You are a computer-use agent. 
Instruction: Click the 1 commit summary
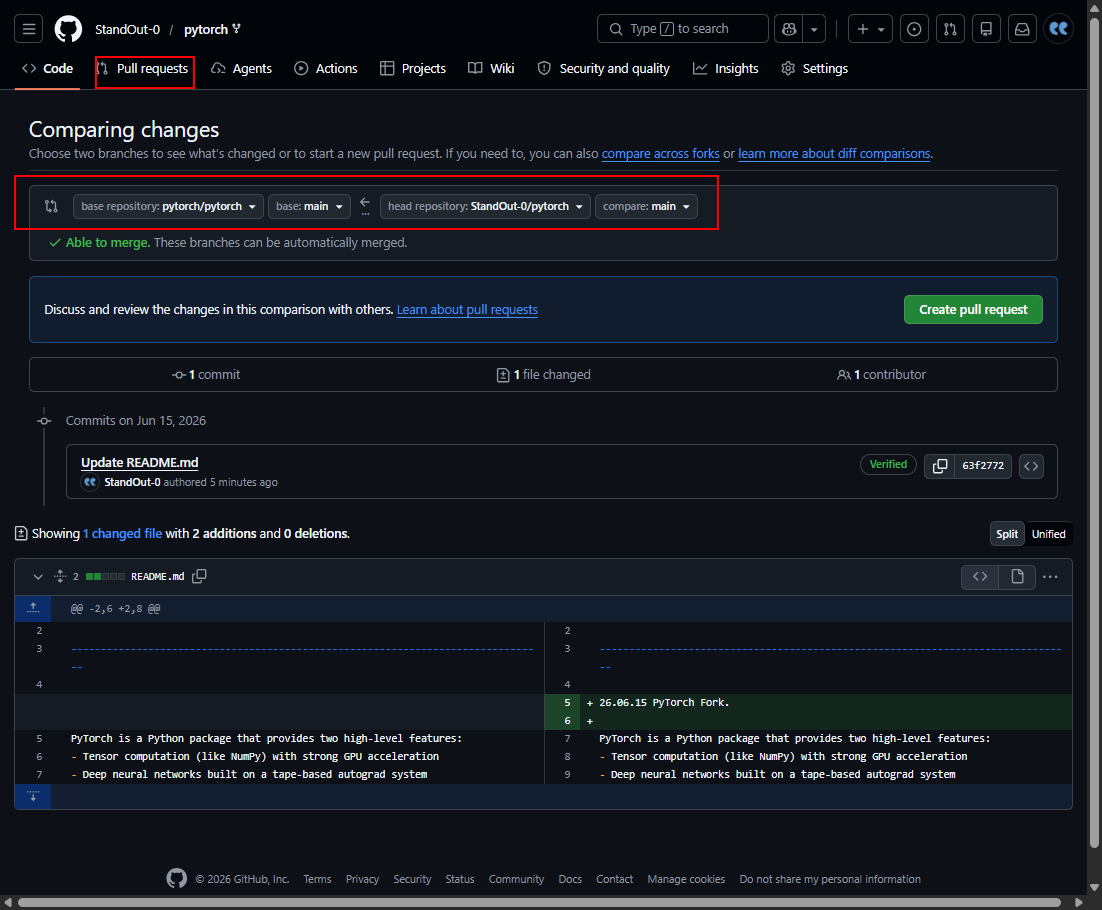click(x=206, y=375)
